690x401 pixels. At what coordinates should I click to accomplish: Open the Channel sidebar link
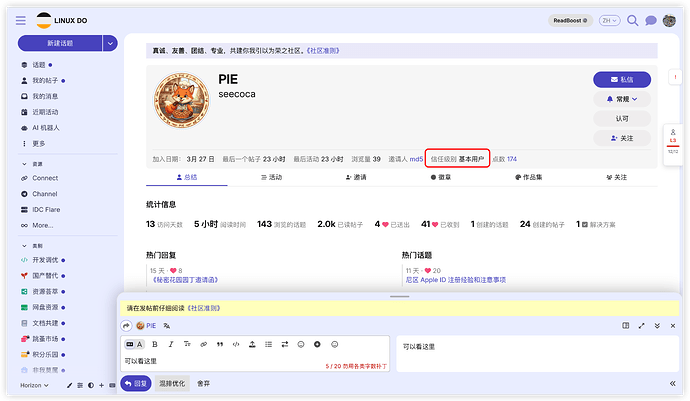(44, 194)
